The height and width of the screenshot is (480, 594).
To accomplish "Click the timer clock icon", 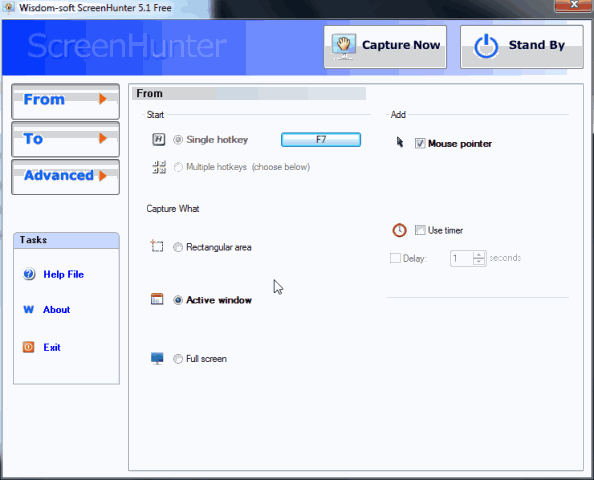I will (399, 230).
